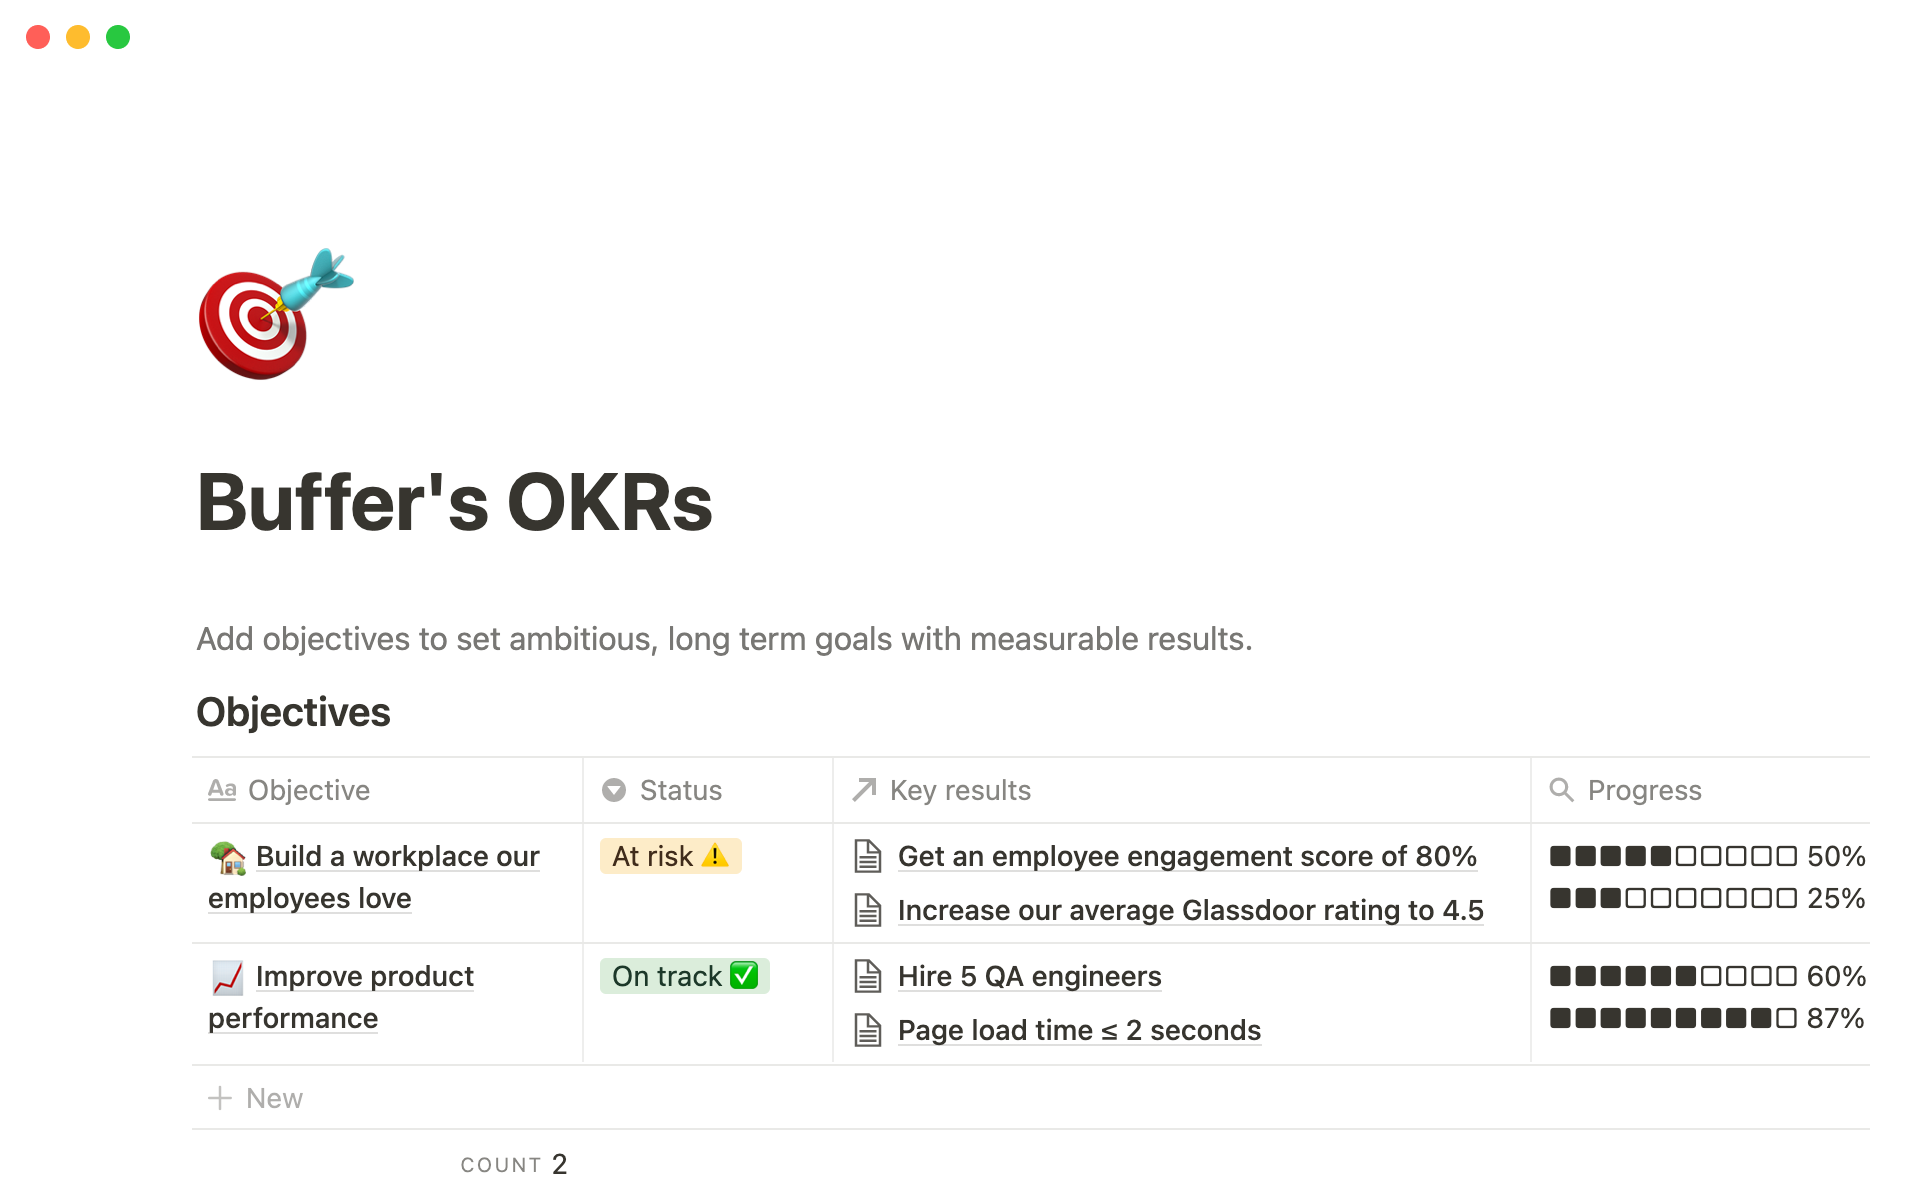Screen dimensions: 1920x1200
Task: Toggle visibility of employee engagement key result
Action: tap(872, 854)
